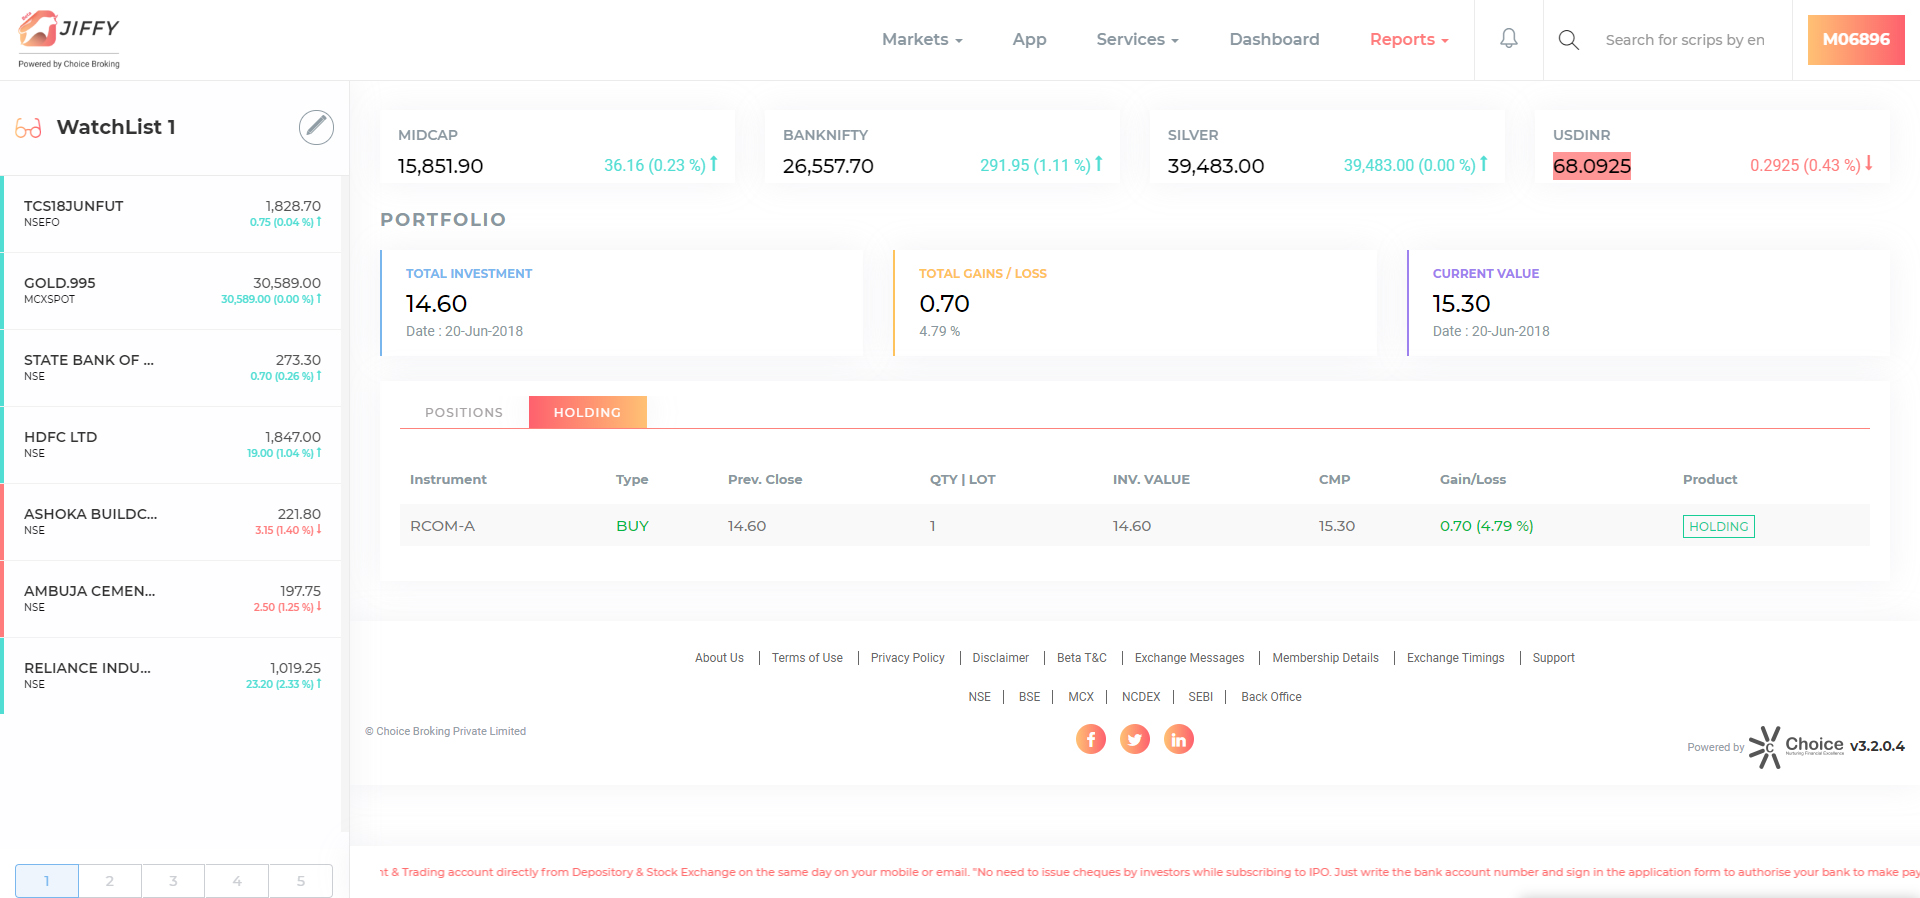Click the Instrument column header

click(448, 480)
